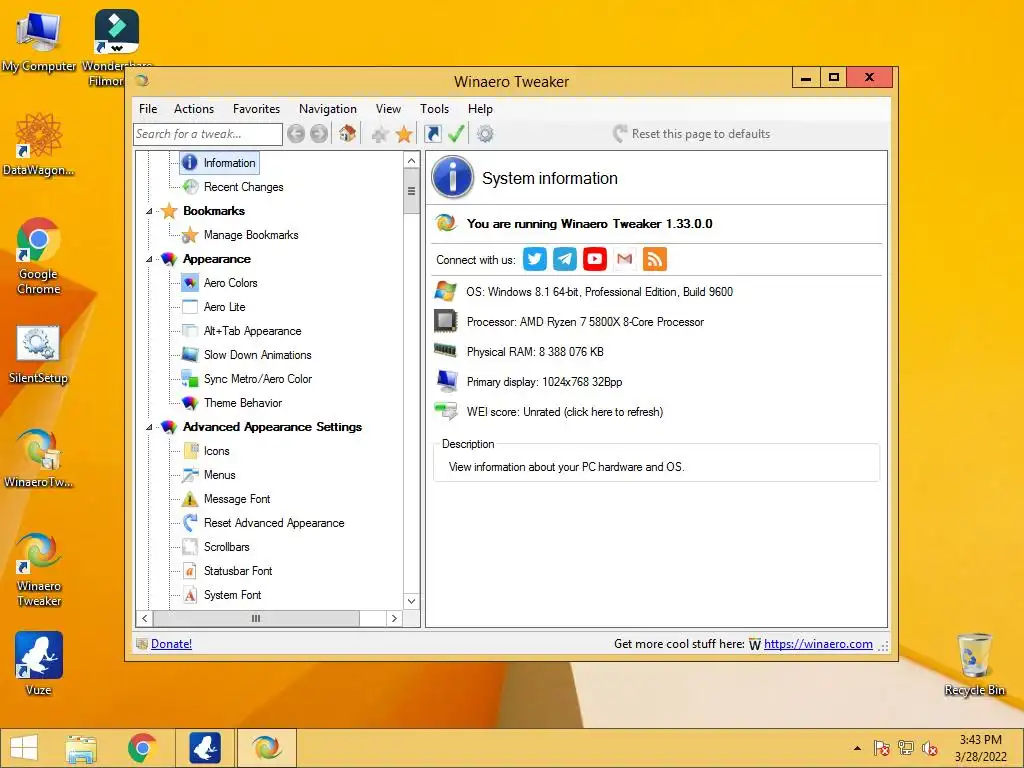Go to the Home page icon
1024x768 pixels.
(x=347, y=134)
